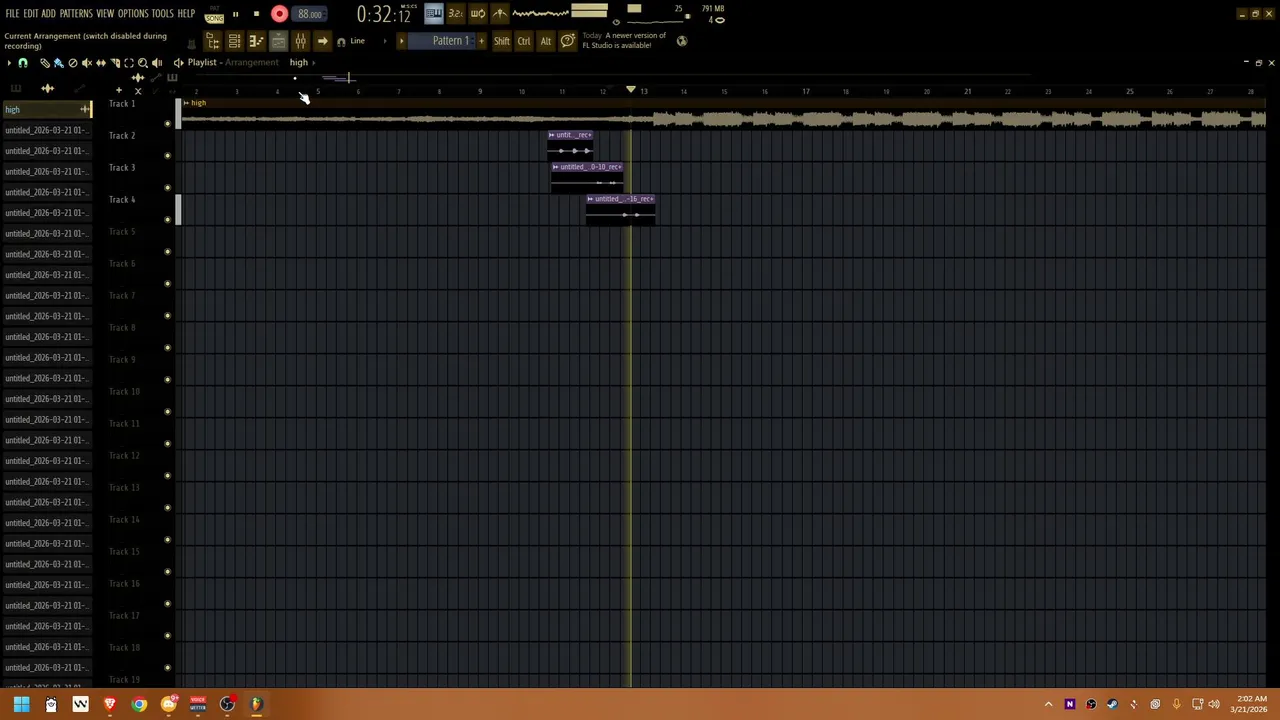The image size is (1280, 720).
Task: Toggle loop recording icon
Action: point(477,14)
